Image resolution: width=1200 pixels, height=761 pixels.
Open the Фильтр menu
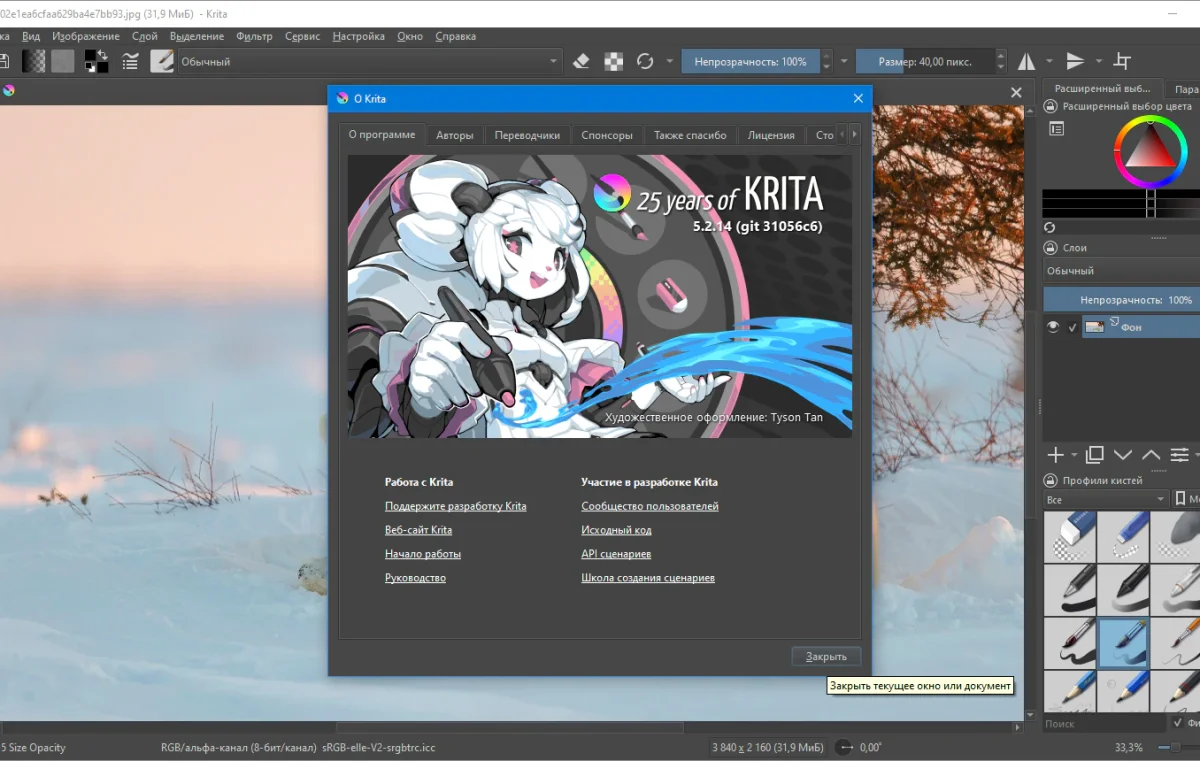point(254,36)
